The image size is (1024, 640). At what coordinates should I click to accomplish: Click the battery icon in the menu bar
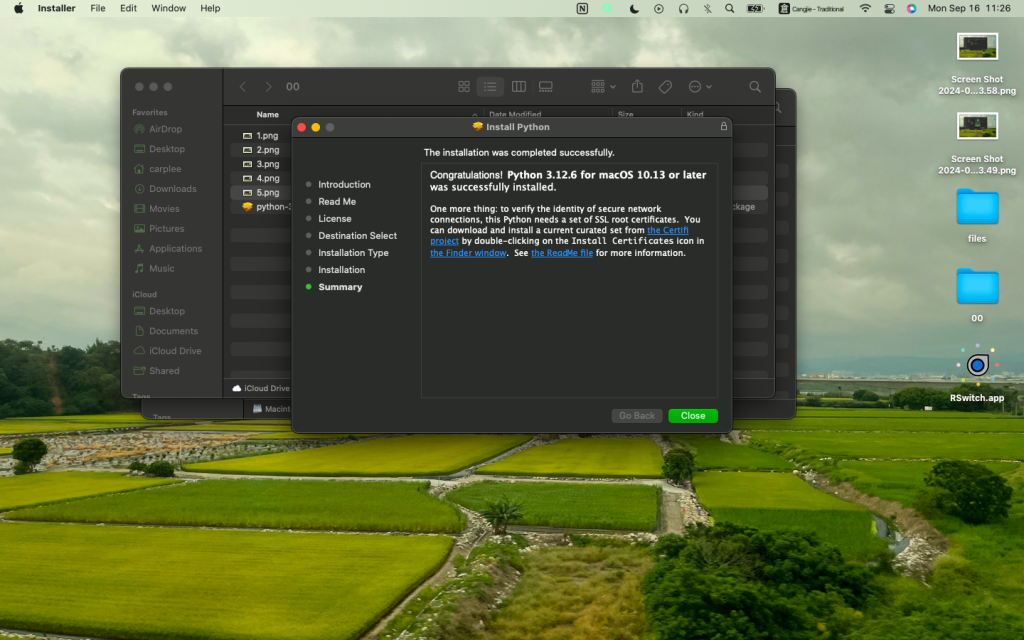pos(756,8)
